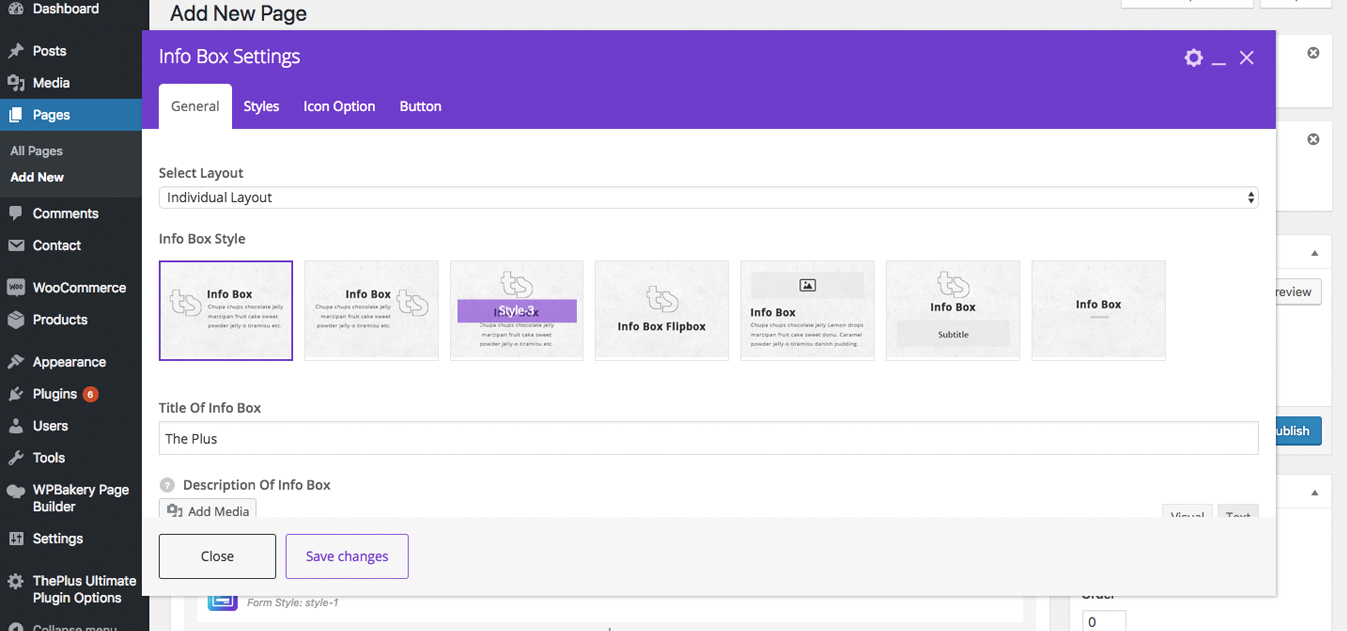This screenshot has height=631, width=1347.
Task: Go to Appearance in the sidebar
Action: 69,362
